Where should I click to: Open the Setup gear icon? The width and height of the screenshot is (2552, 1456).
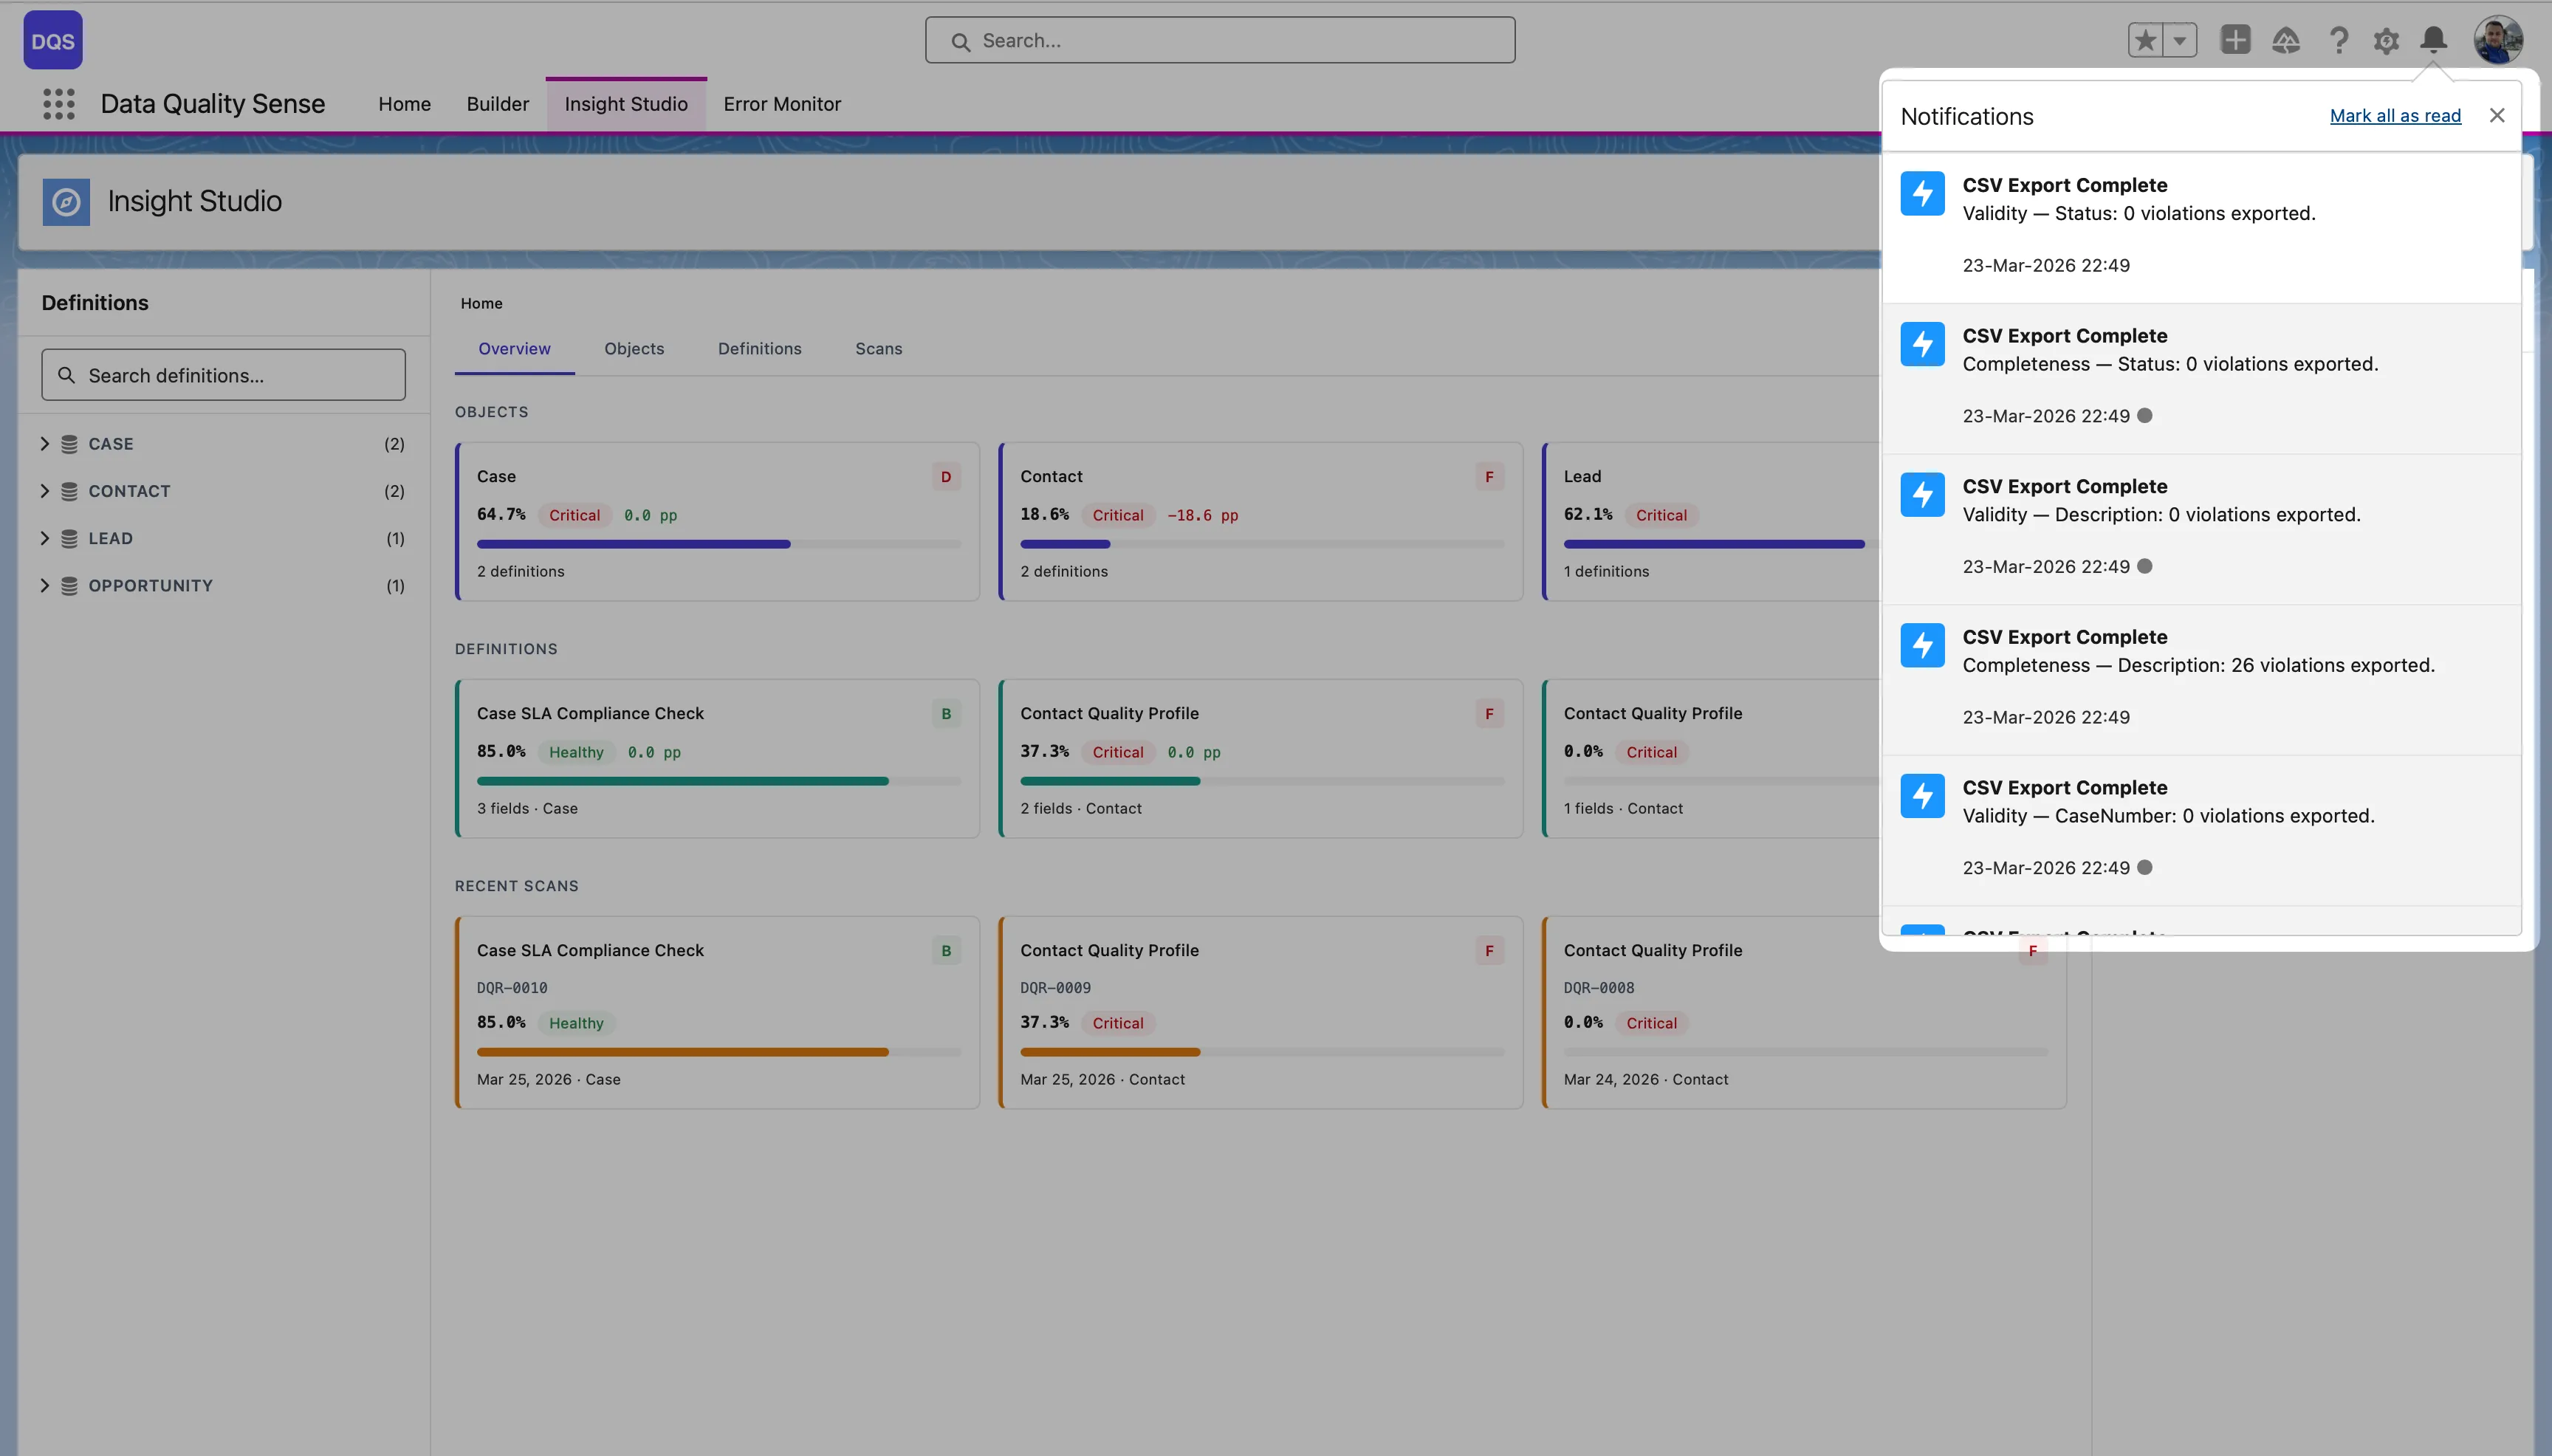(x=2386, y=40)
